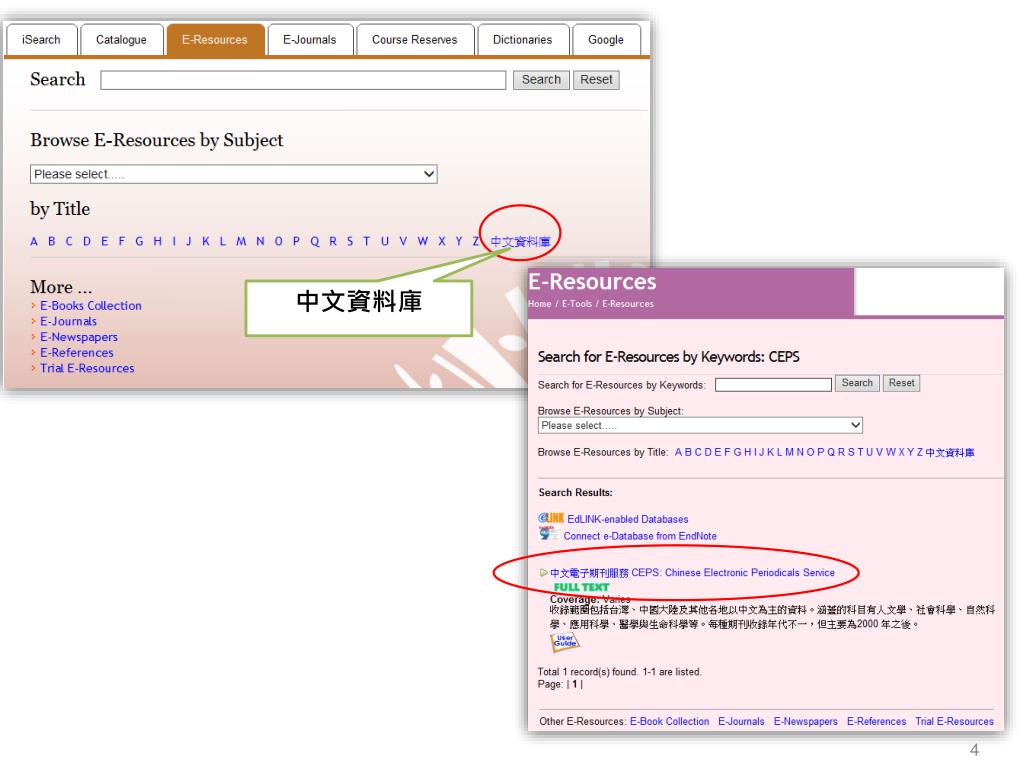This screenshot has width=1024, height=768.
Task: Click Home in the breadcrumb
Action: point(539,304)
